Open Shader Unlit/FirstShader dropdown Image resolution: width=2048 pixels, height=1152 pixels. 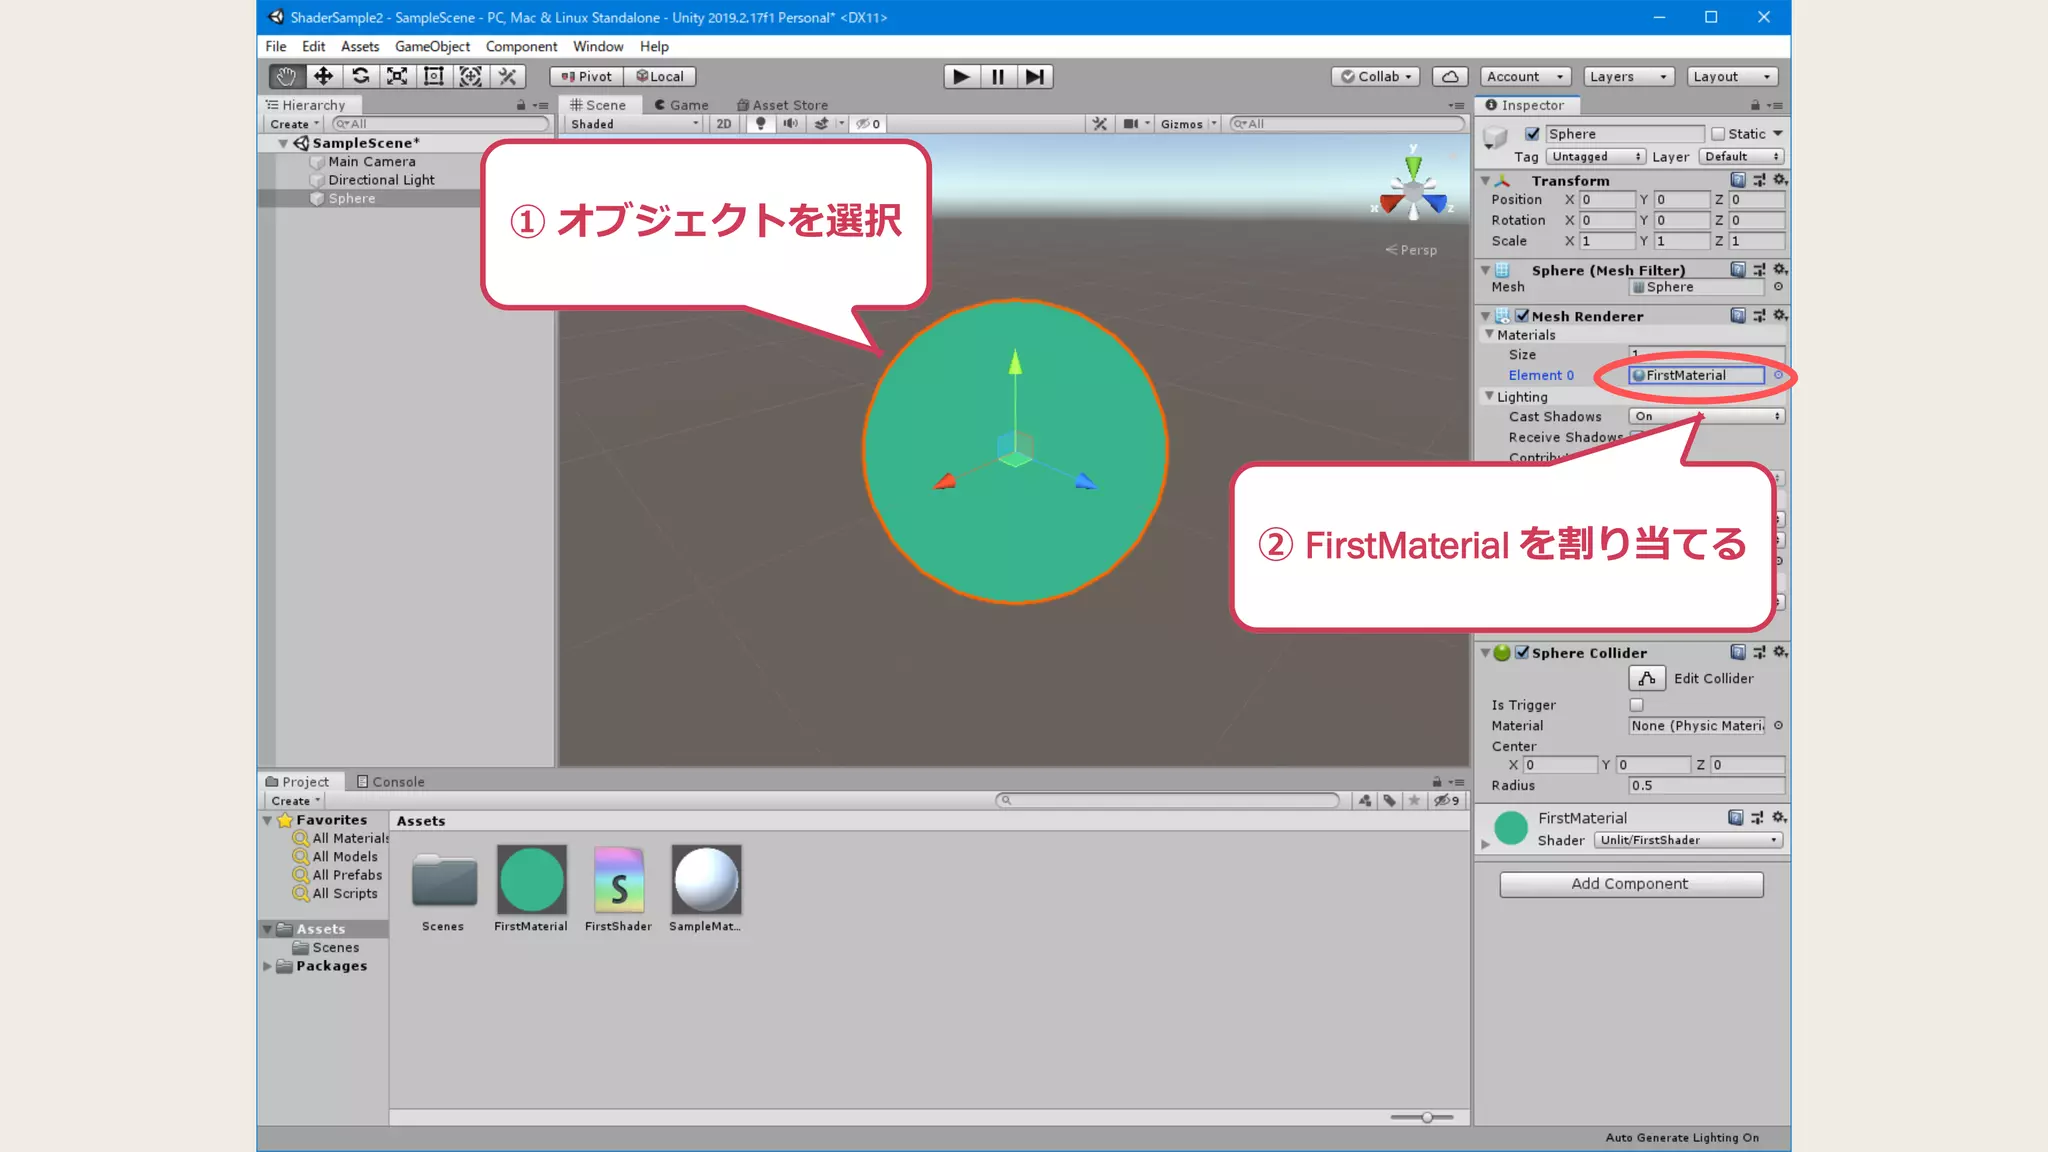pos(1688,840)
